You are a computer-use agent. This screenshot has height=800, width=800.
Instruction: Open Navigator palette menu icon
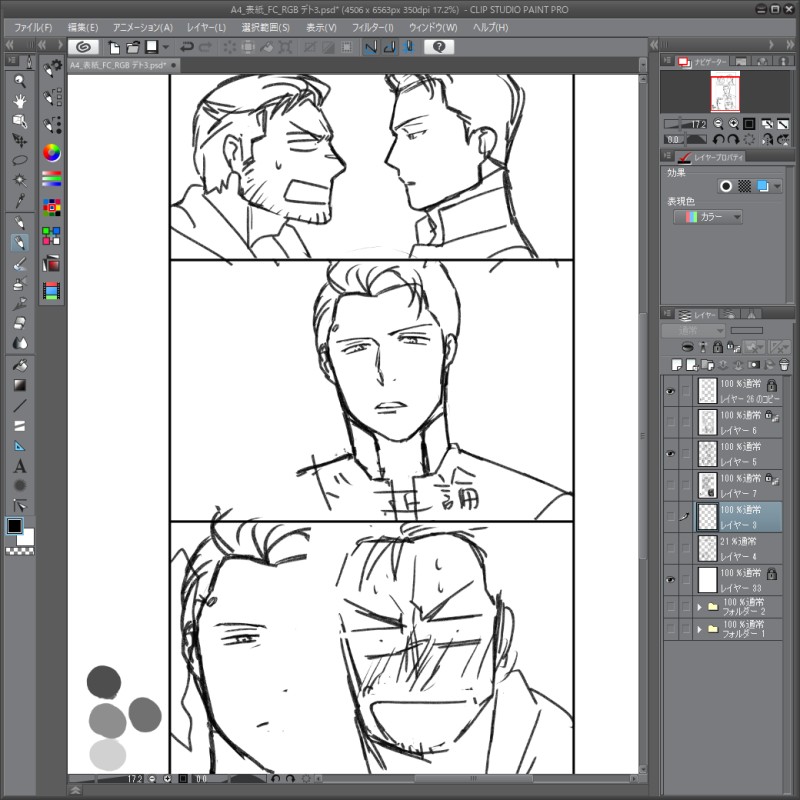coord(667,60)
